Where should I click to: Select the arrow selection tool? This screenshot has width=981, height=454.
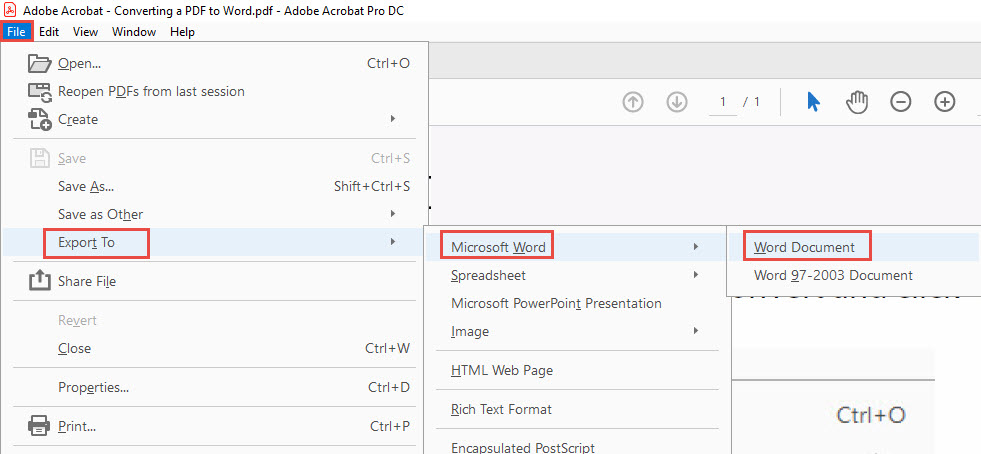tap(813, 101)
